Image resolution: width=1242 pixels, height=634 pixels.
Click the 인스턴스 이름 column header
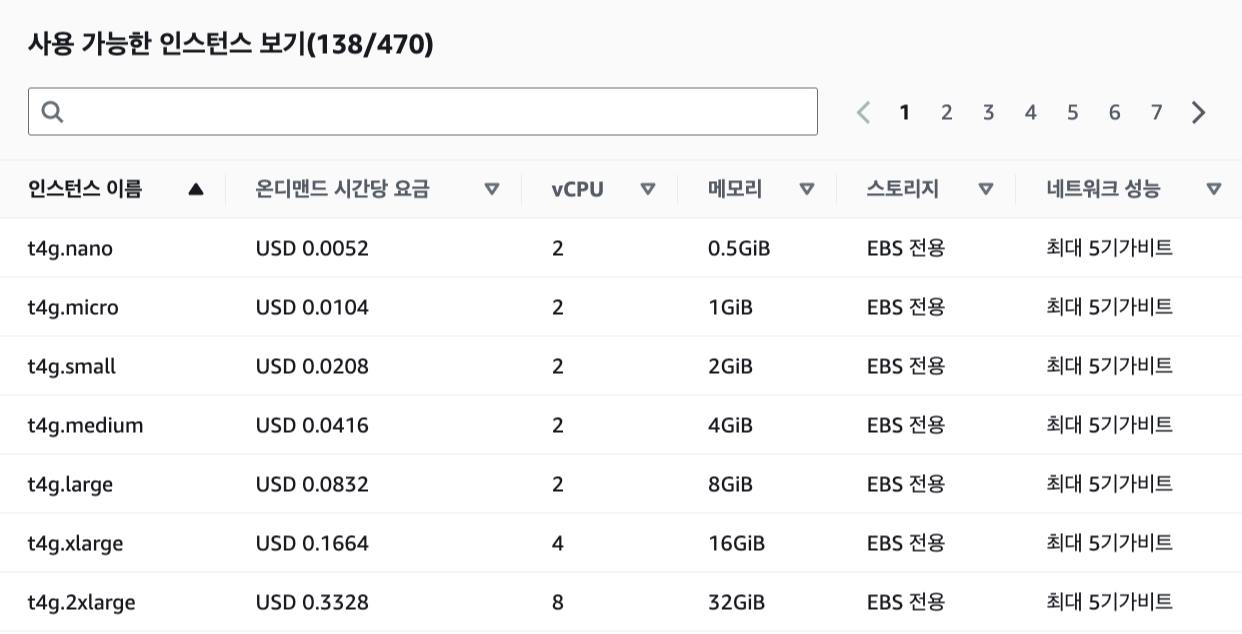85,189
